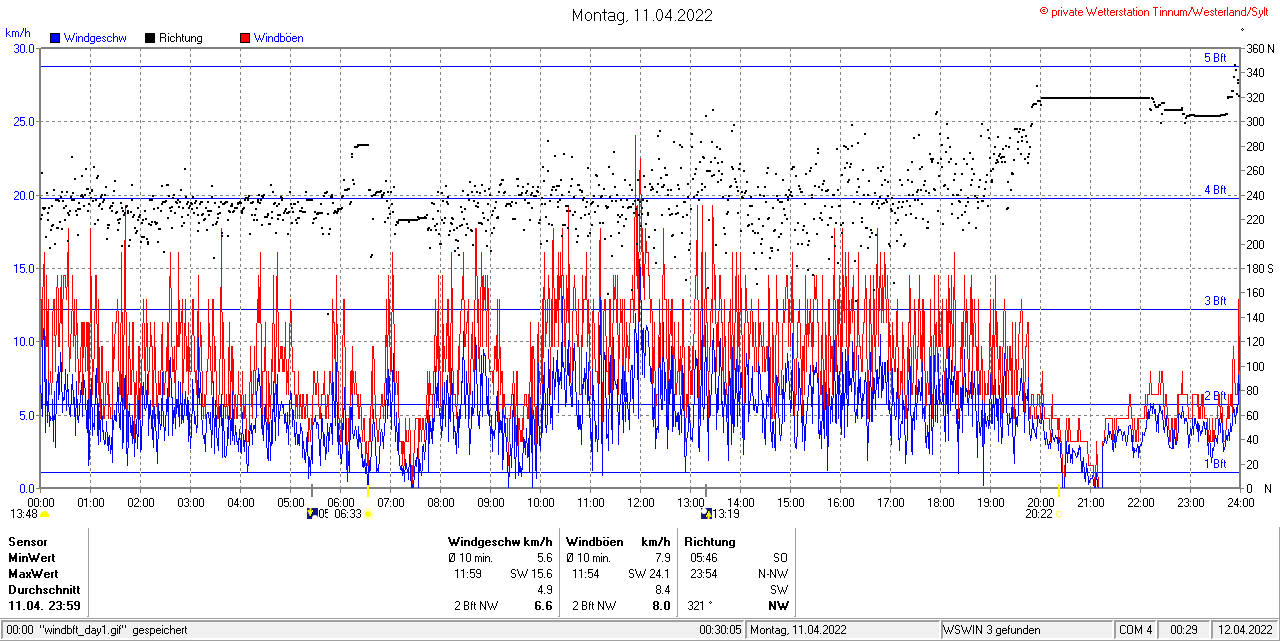This screenshot has width=1280, height=641.
Task: Click the 12.04.2022 status bar date
Action: [1245, 630]
